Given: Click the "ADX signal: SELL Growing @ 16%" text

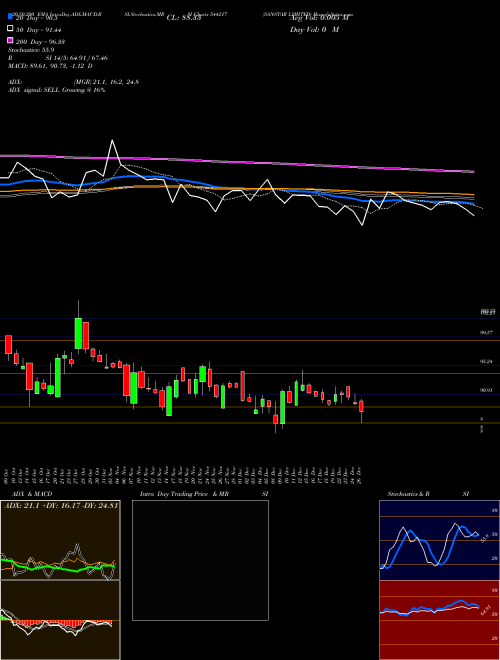Looking at the screenshot, I should point(56,90).
